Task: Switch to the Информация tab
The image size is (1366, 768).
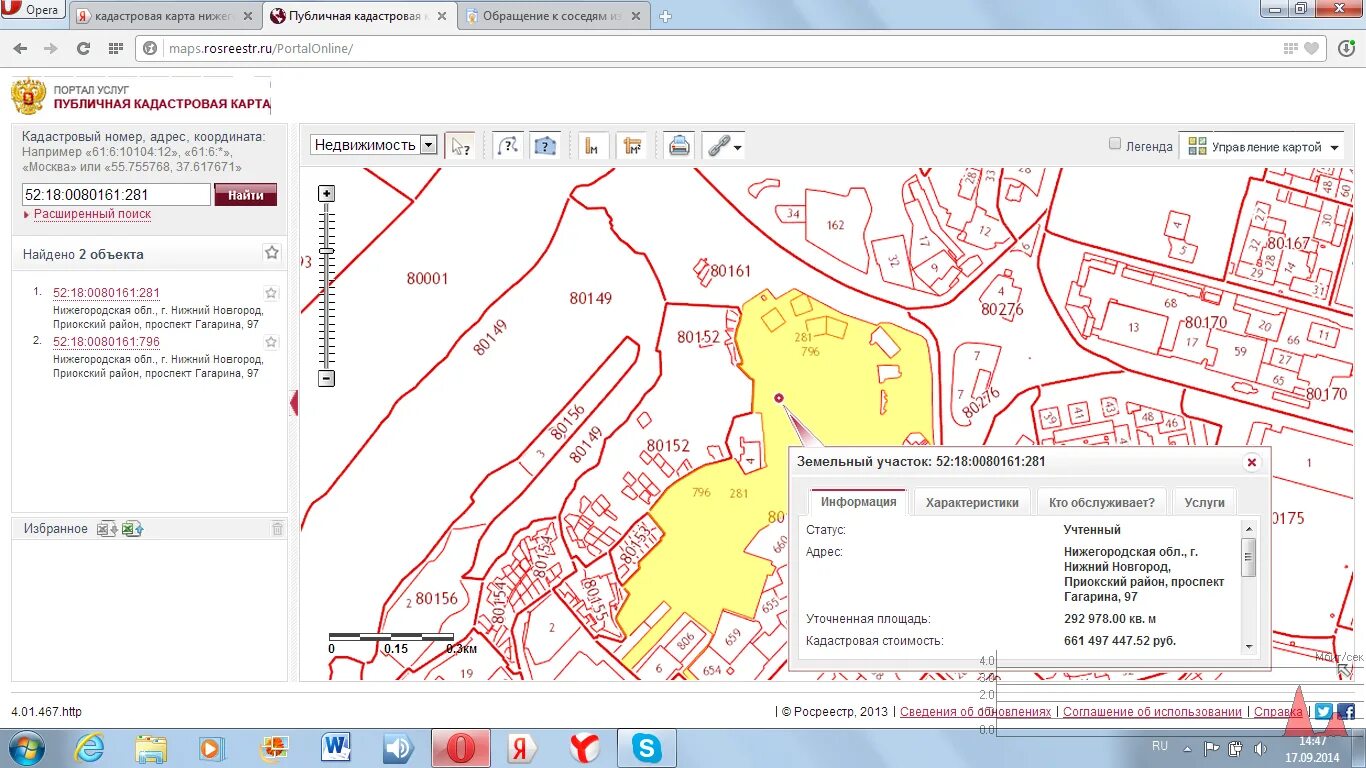Action: pos(858,502)
